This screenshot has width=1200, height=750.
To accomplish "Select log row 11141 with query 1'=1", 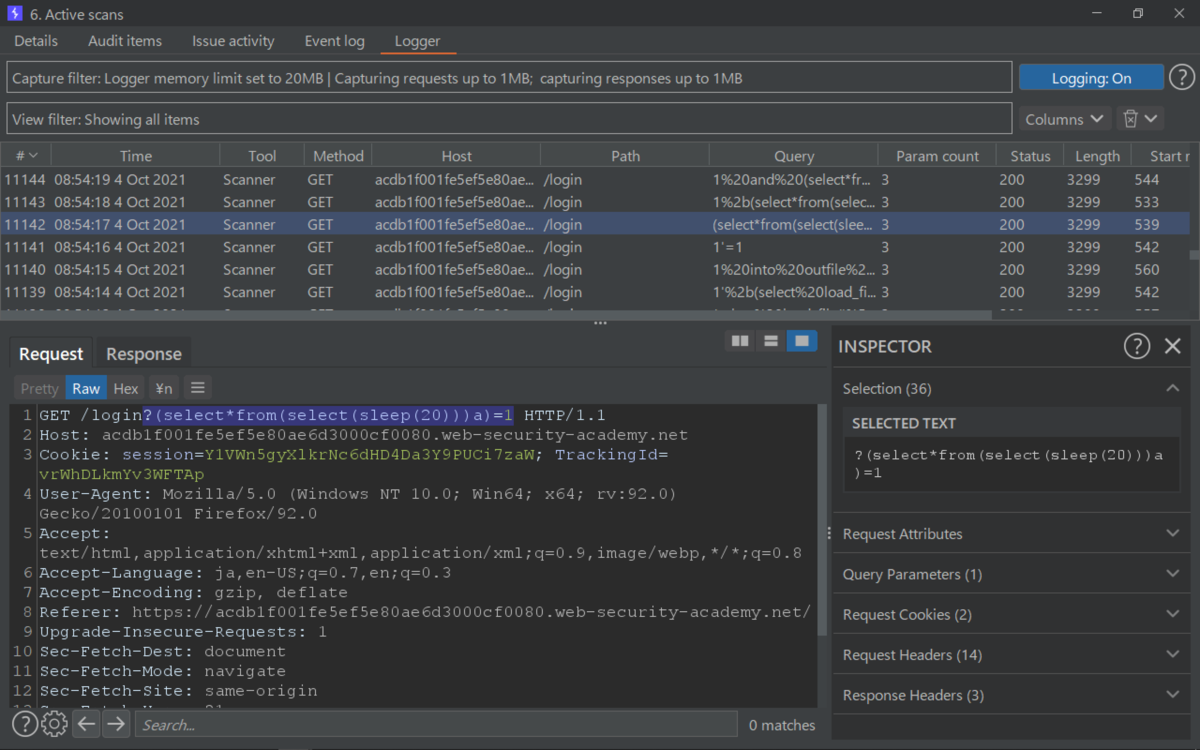I will point(595,247).
